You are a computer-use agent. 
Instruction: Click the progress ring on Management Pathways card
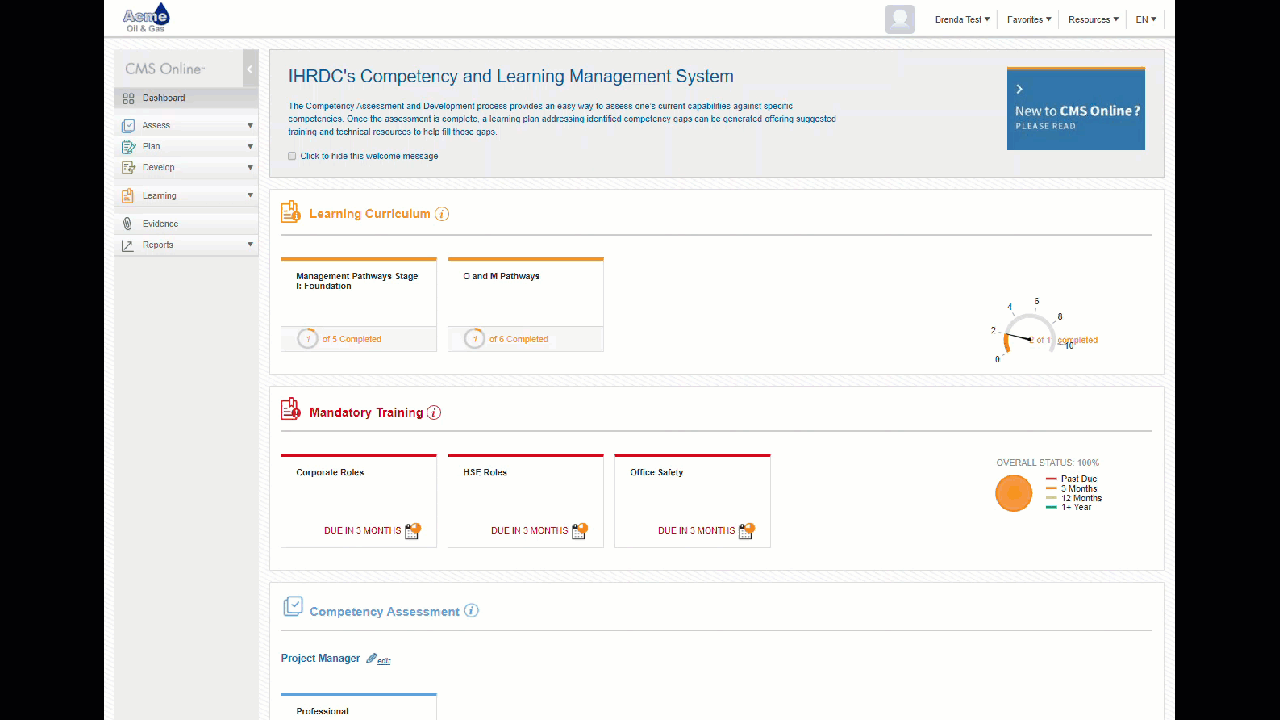coord(308,339)
